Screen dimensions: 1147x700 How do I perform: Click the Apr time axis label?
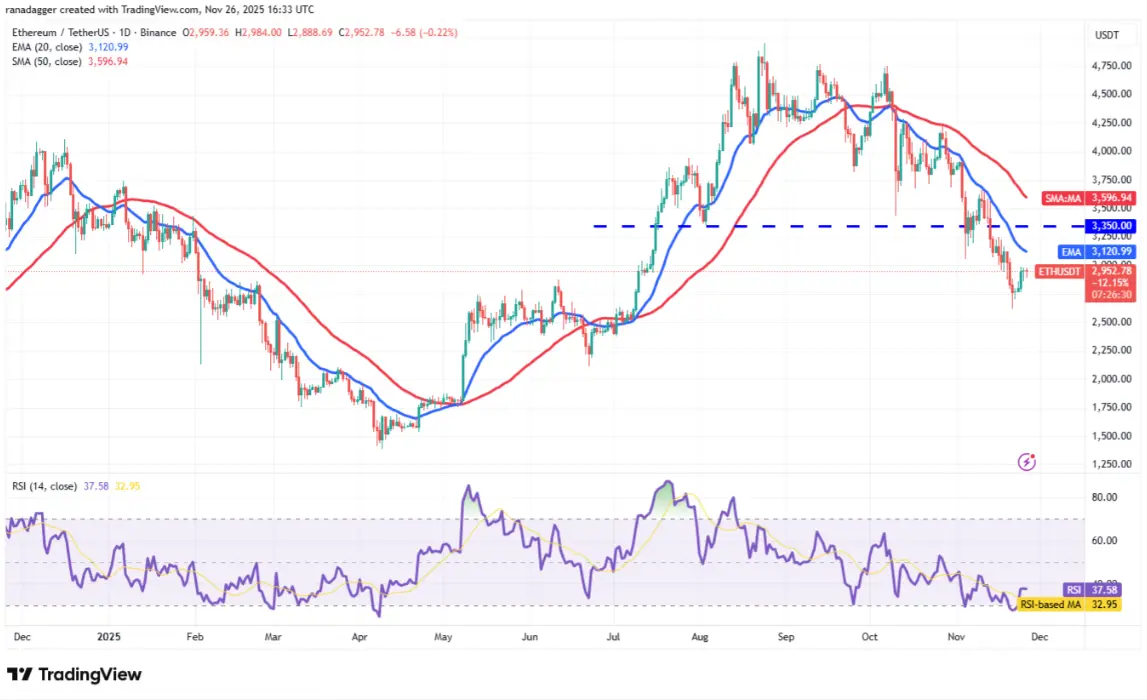359,637
